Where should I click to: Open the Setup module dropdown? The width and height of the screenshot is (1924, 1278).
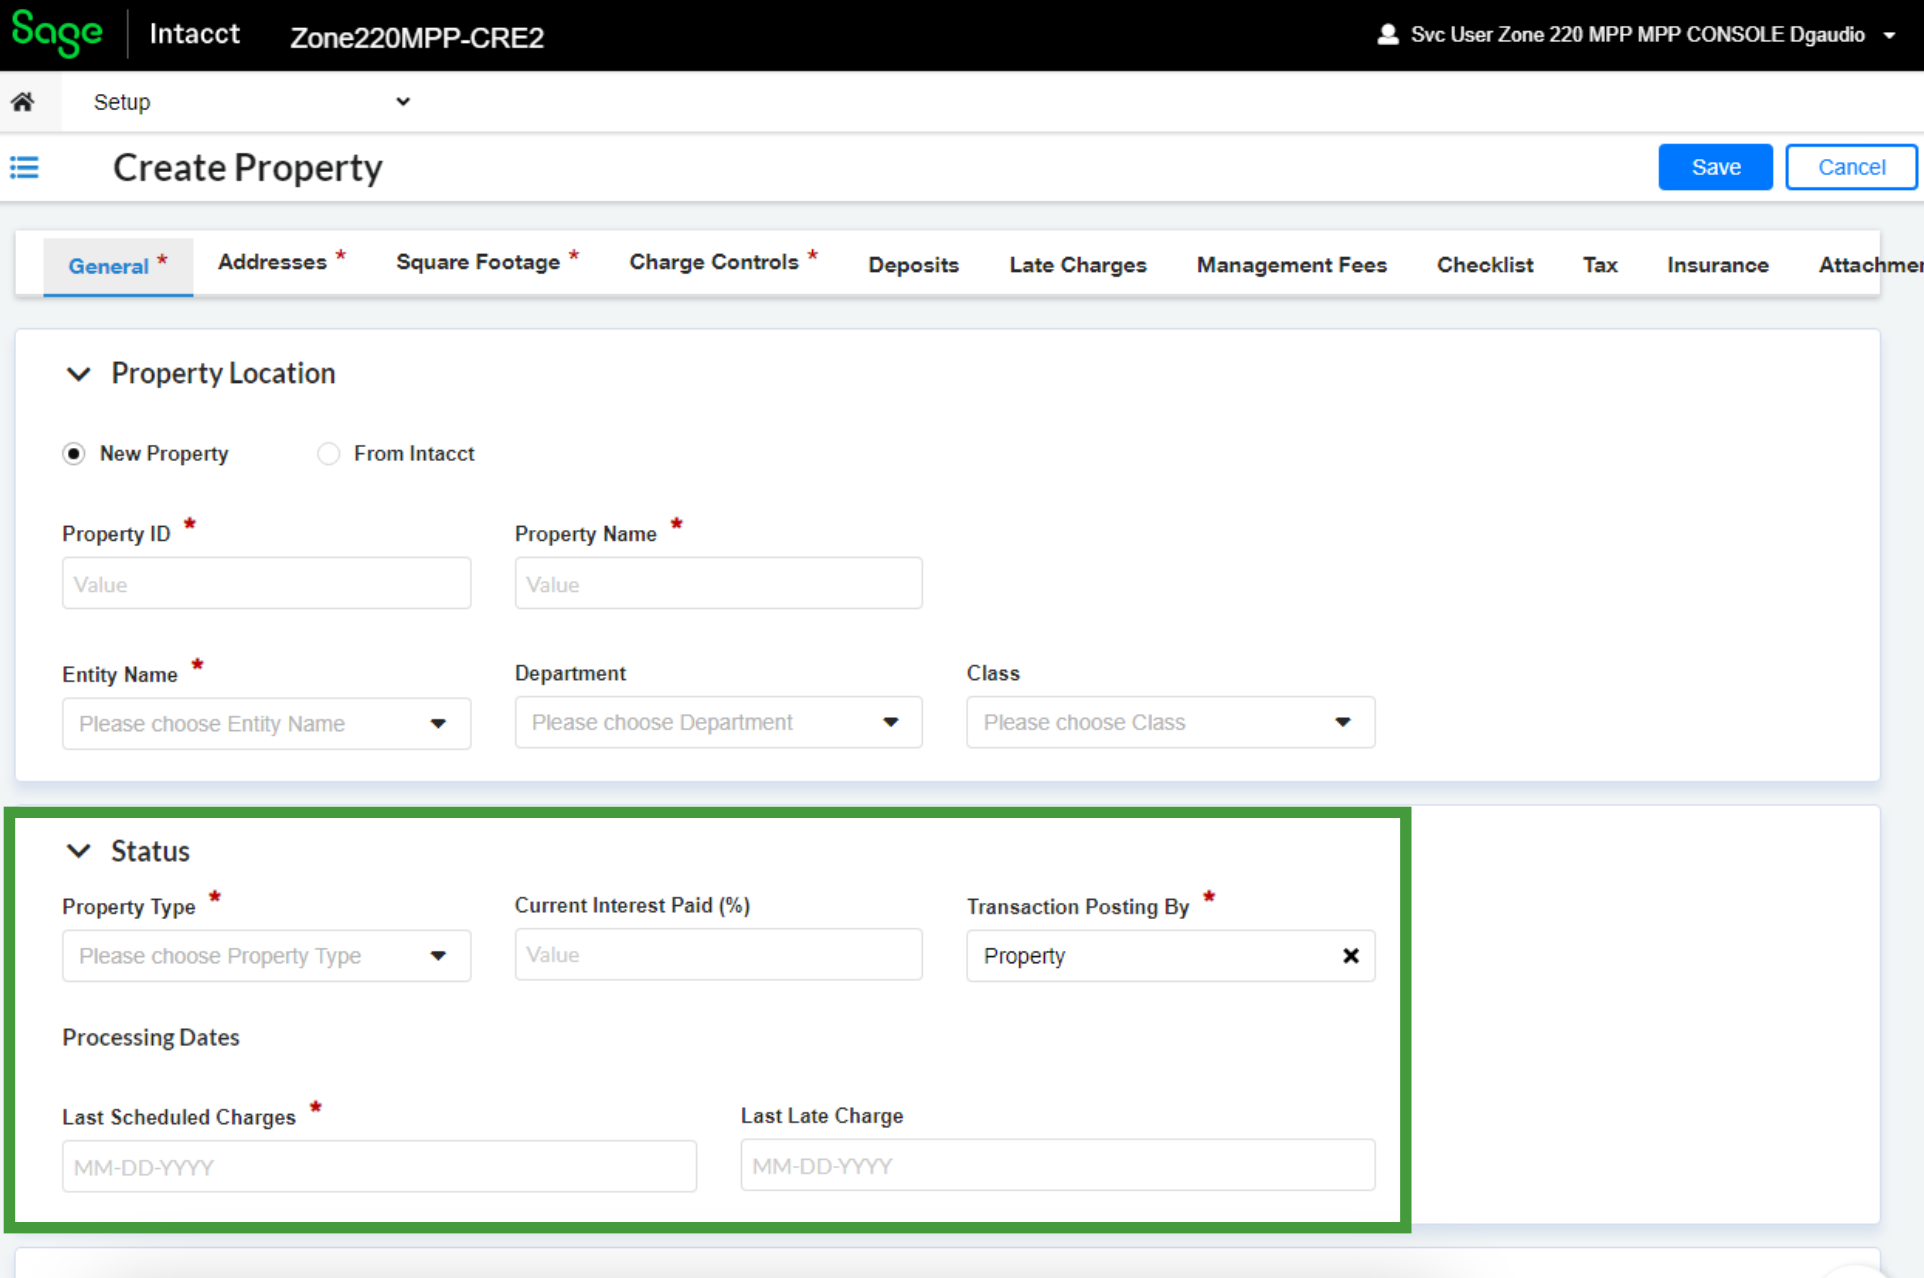coord(250,102)
